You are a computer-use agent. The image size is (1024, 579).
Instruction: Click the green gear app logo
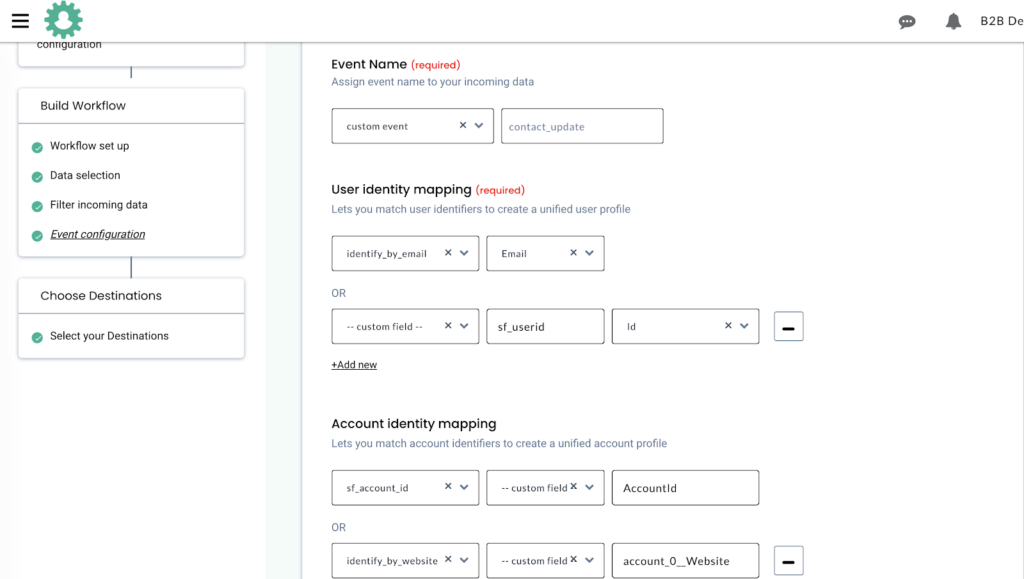click(x=63, y=19)
